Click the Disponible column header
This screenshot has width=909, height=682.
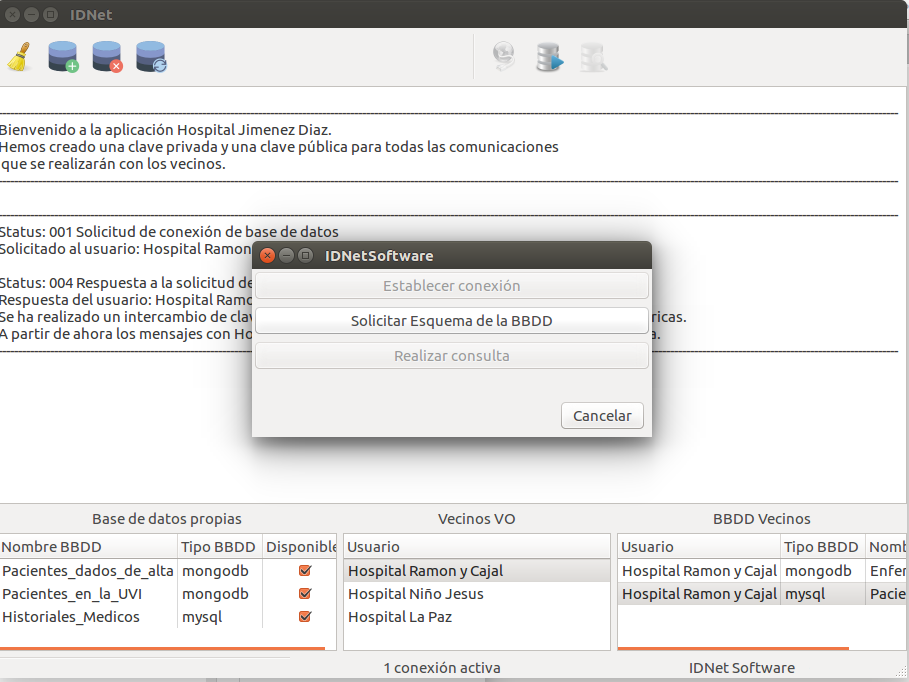click(x=300, y=547)
